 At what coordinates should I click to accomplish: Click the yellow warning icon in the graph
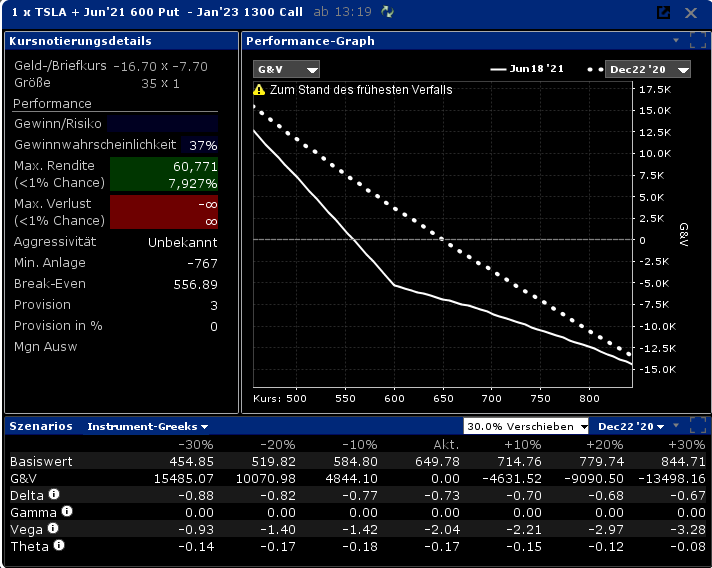[x=259, y=90]
